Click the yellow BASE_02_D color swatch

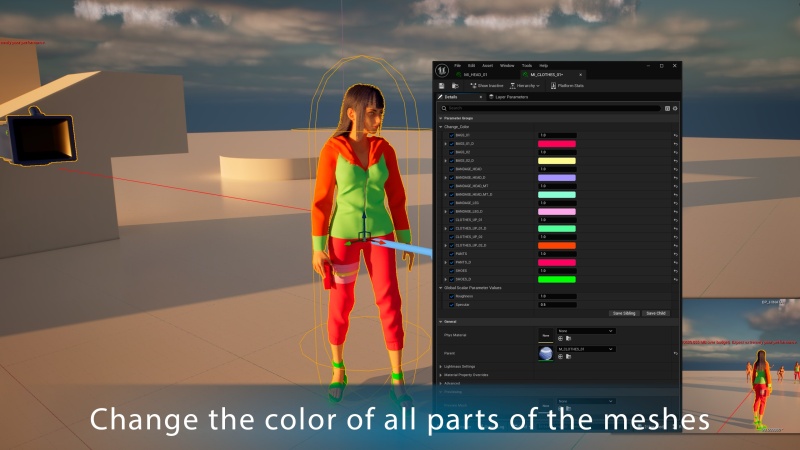(557, 161)
